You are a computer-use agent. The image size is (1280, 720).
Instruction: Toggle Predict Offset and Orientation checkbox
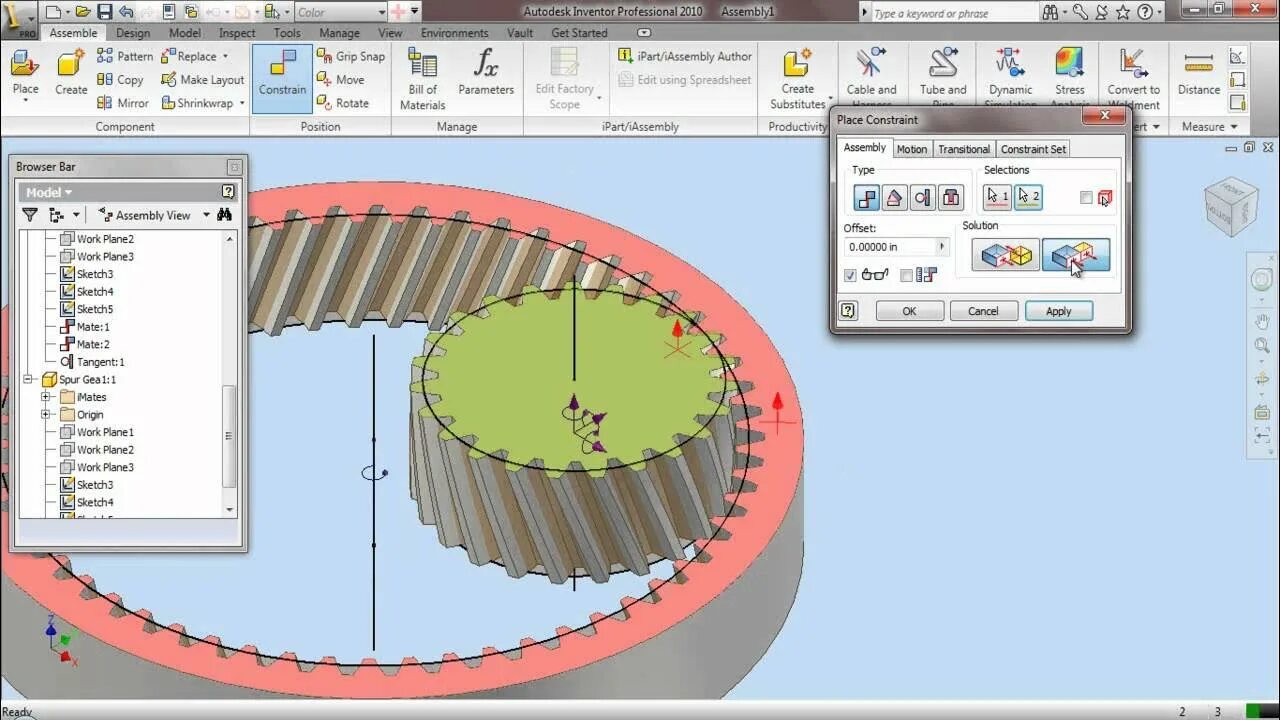[906, 275]
